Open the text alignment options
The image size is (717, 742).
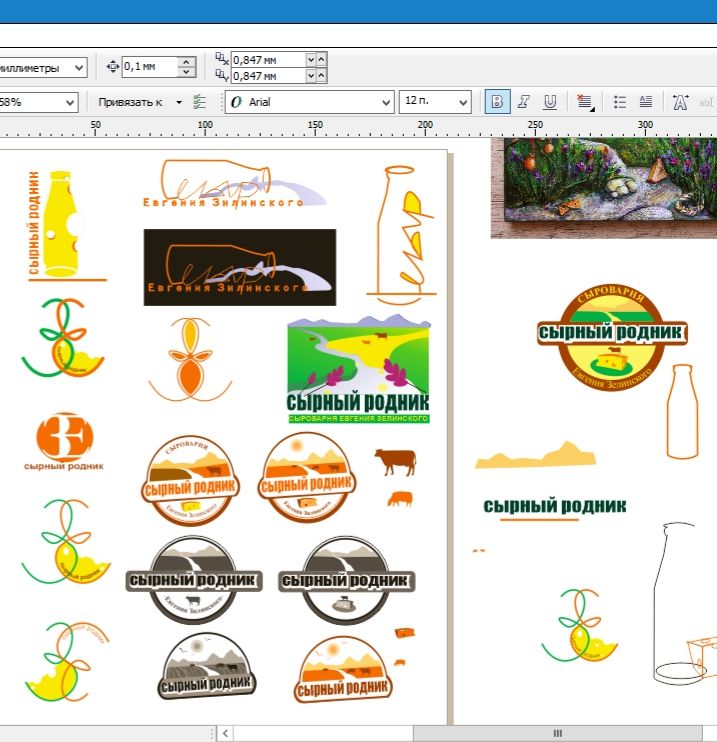pos(585,102)
